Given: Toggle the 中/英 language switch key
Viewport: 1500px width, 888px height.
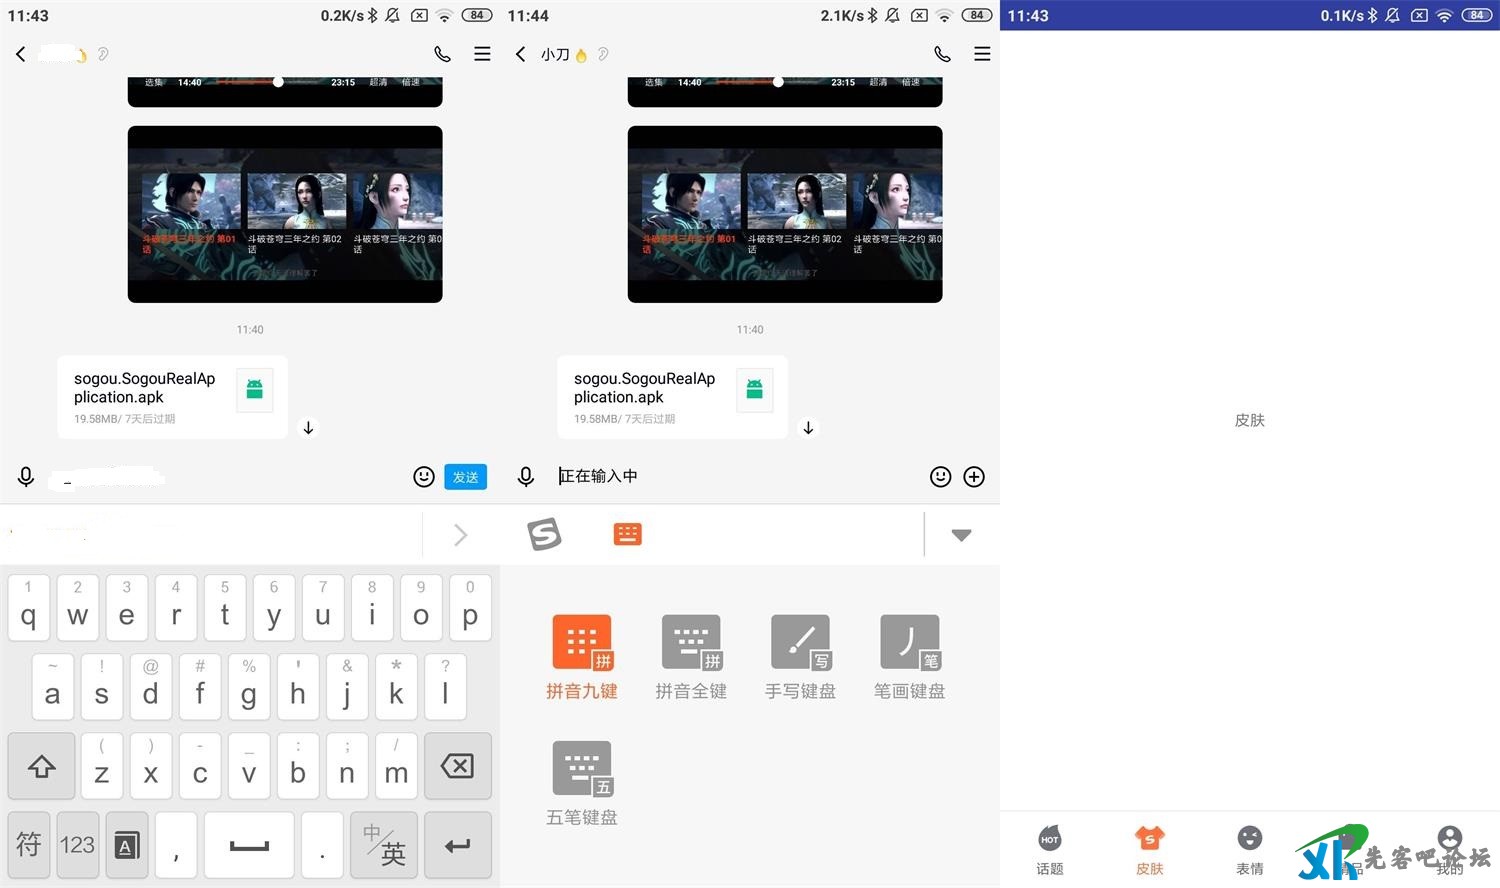Looking at the screenshot, I should pyautogui.click(x=384, y=846).
